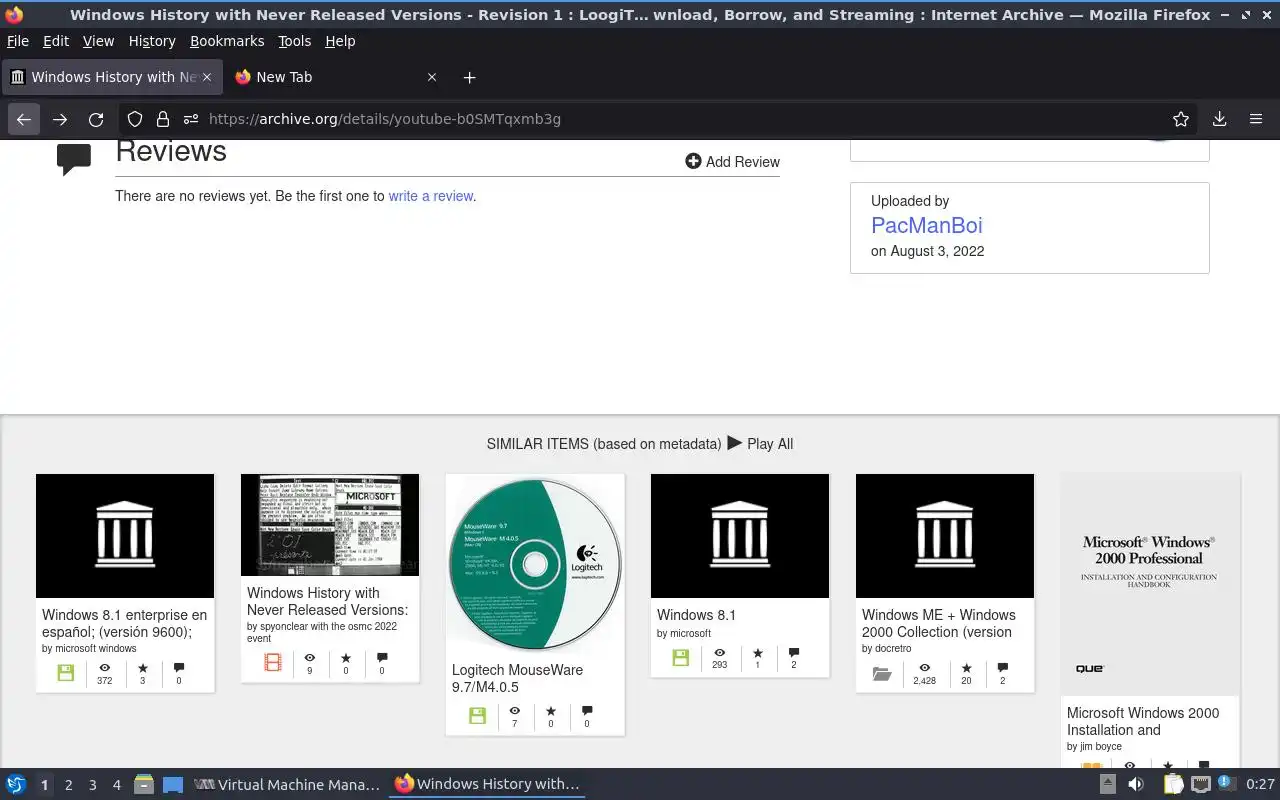Switch to the Windows History tab
Screen dimensions: 1280x800
(112, 77)
